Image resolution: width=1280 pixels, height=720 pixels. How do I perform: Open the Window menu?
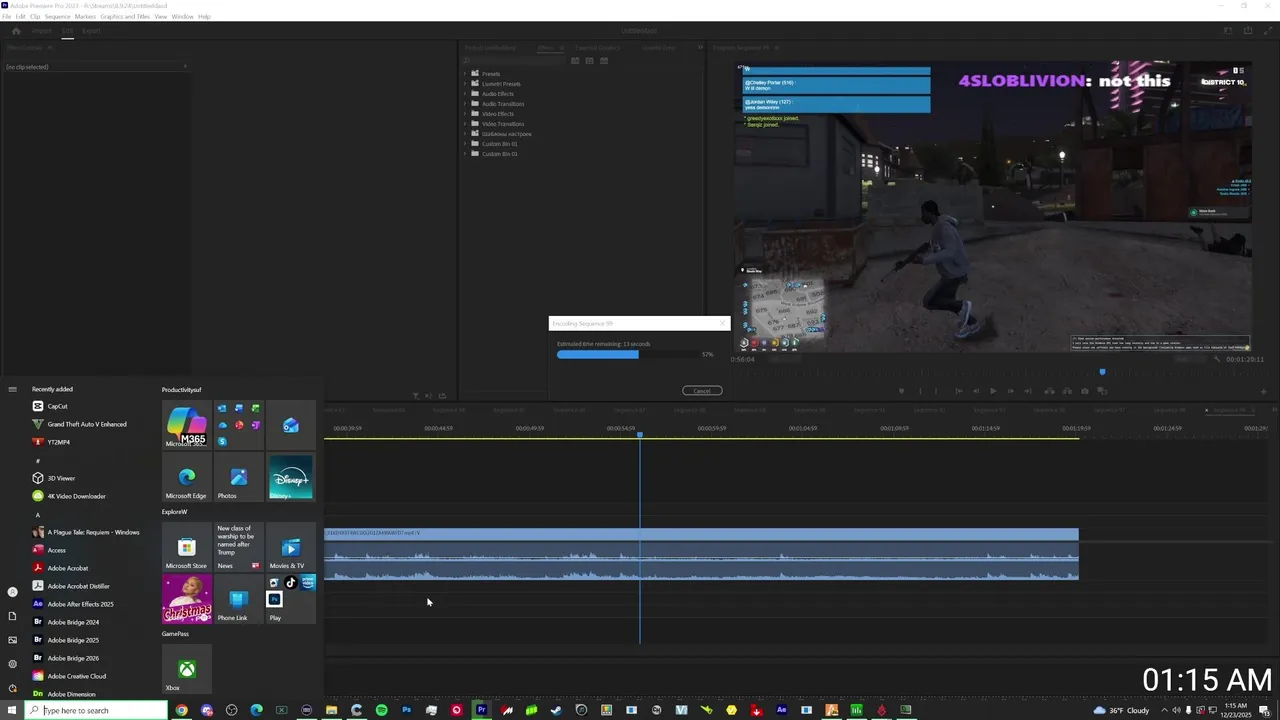pos(182,17)
